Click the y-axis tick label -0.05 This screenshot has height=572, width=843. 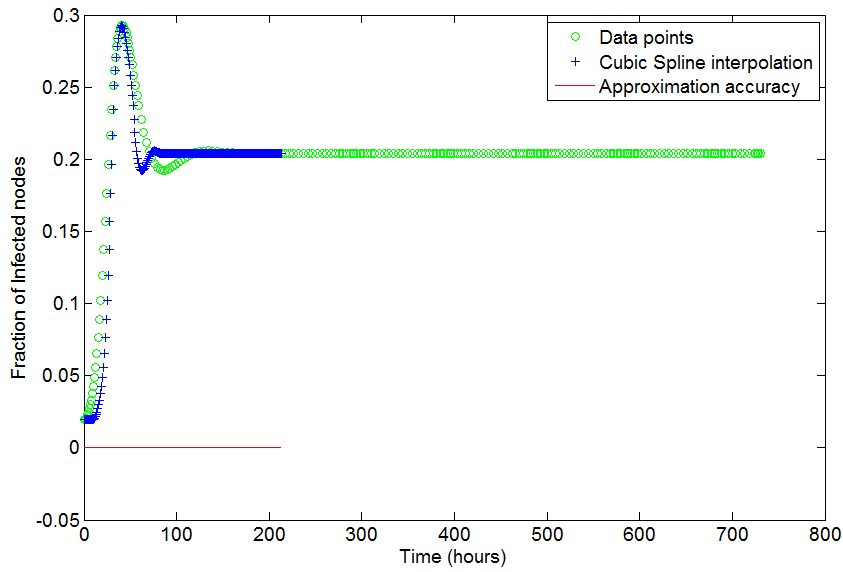58,520
